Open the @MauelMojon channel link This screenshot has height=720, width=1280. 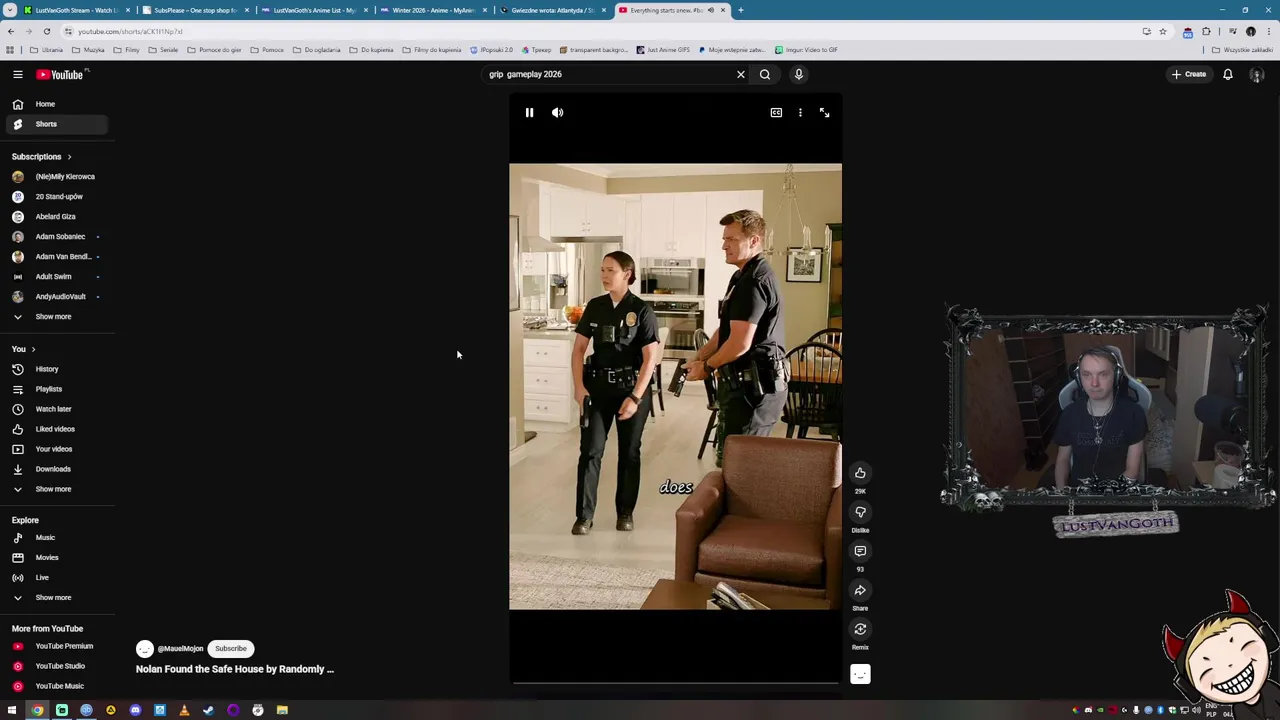pyautogui.click(x=180, y=649)
